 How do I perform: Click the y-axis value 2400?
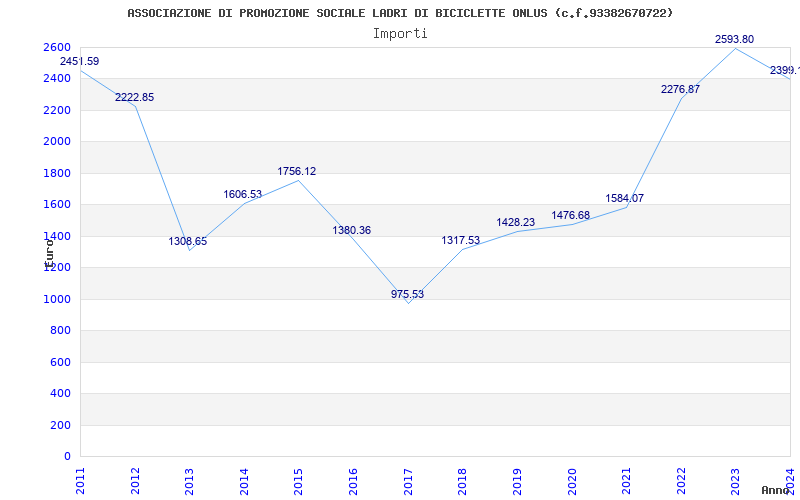point(57,79)
